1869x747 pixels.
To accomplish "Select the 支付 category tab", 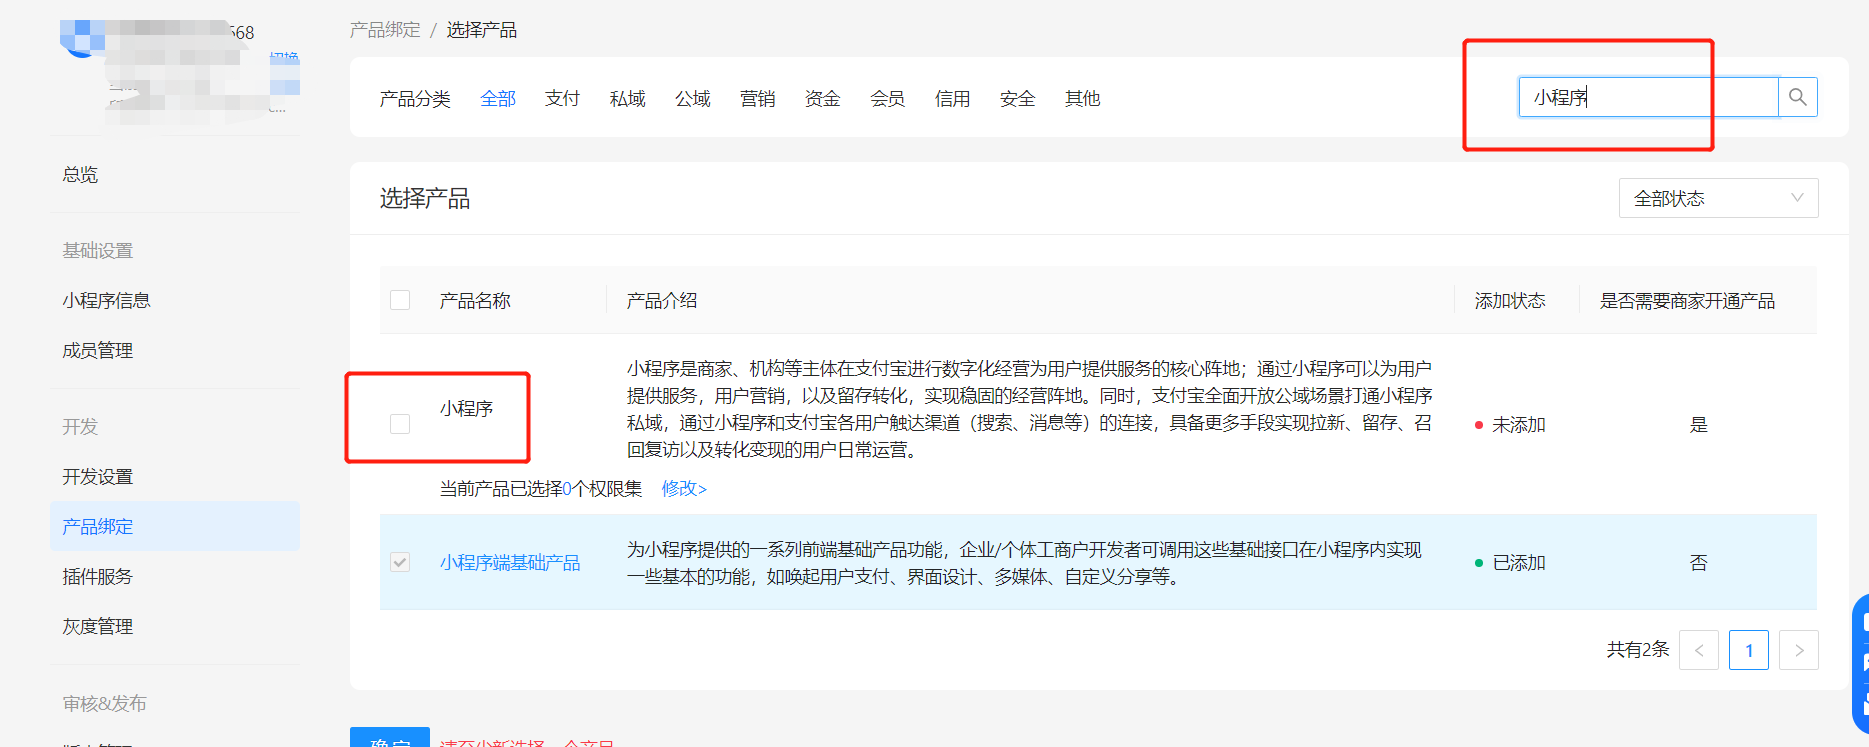I will [x=562, y=99].
